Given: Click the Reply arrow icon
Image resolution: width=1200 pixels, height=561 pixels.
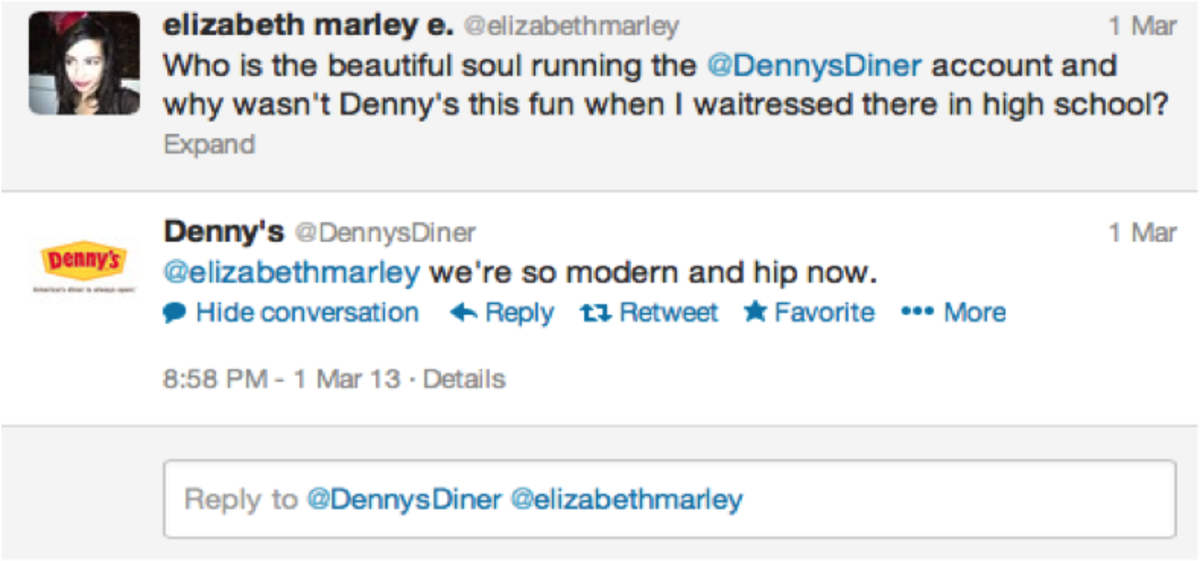Looking at the screenshot, I should pyautogui.click(x=463, y=313).
